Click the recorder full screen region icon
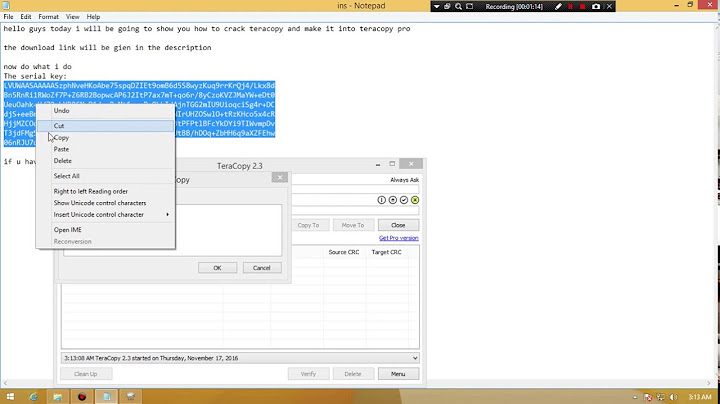Screen dimensions: 720x404 coord(470,6)
